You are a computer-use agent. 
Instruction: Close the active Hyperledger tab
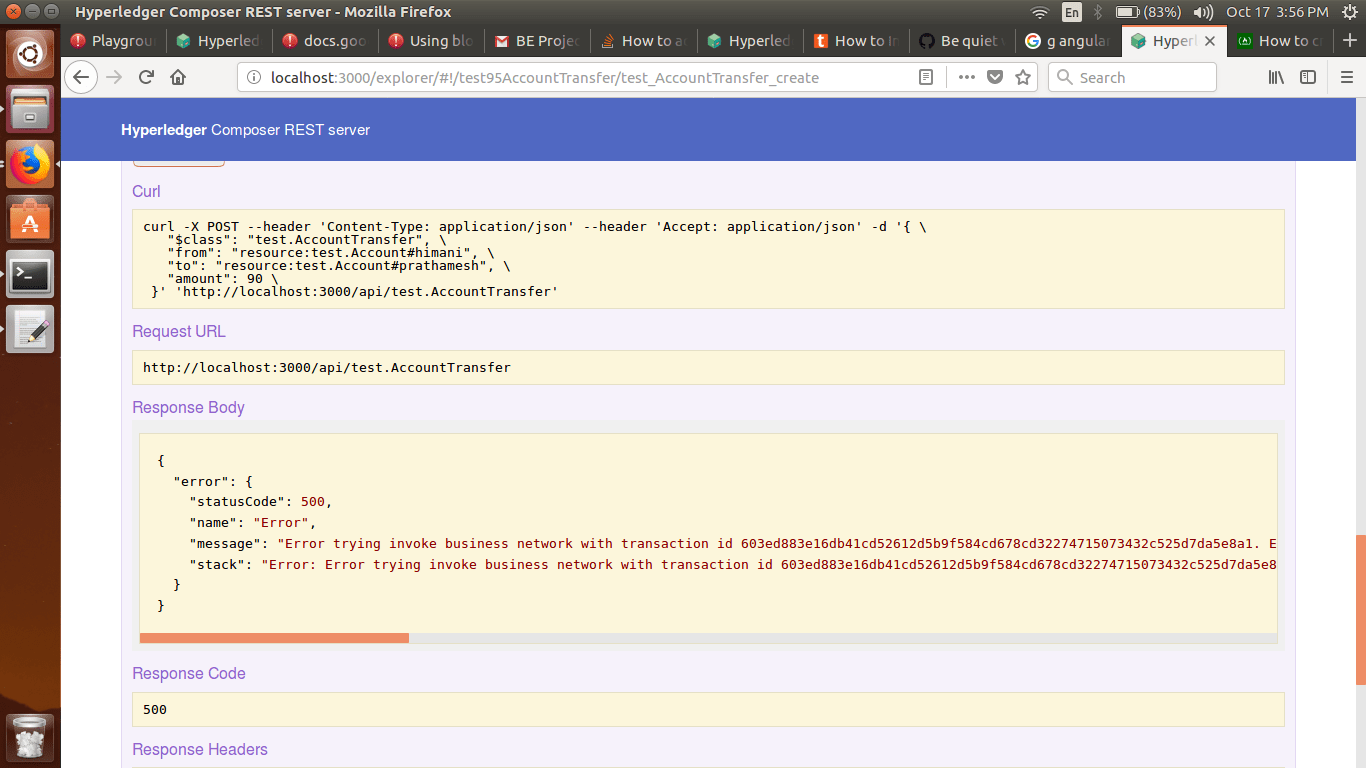[x=1209, y=41]
